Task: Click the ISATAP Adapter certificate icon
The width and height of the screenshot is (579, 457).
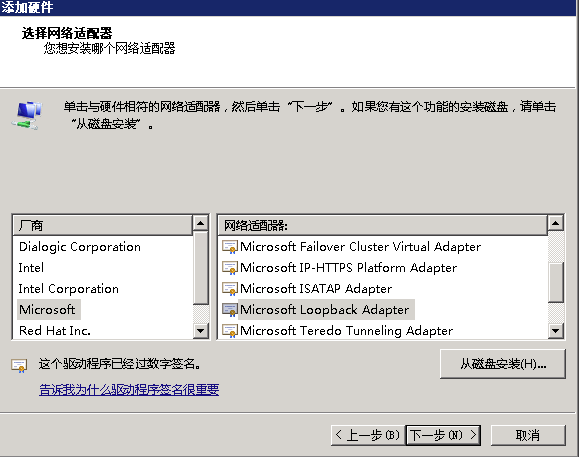Action: coord(229,289)
